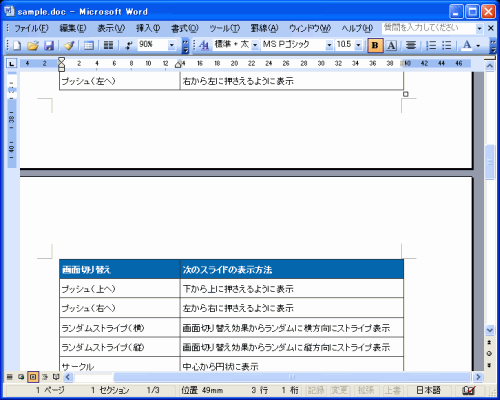
Task: Open the 編集(E) menu
Action: 73,28
